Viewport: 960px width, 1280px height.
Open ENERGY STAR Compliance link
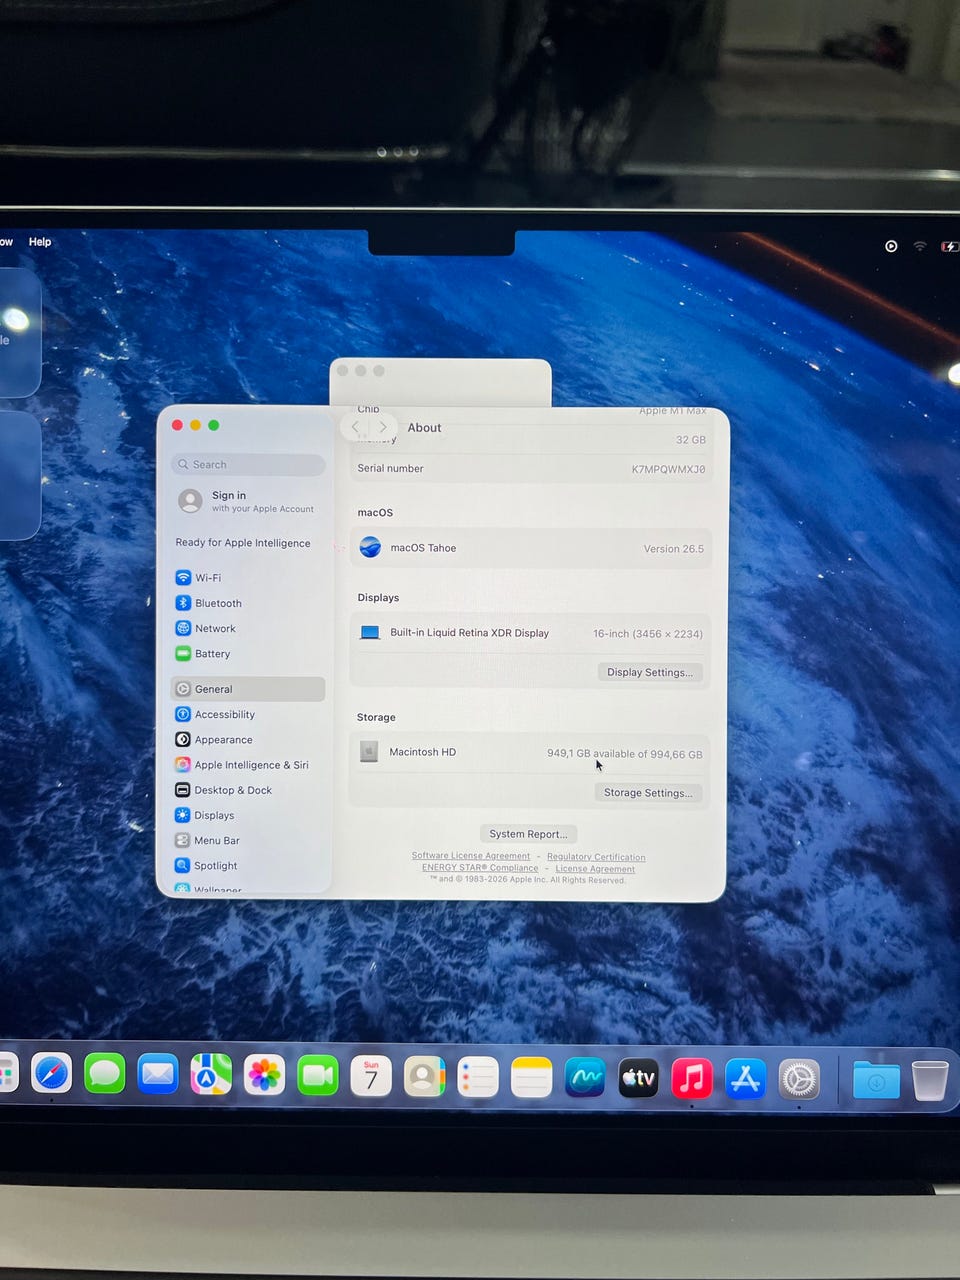[480, 868]
